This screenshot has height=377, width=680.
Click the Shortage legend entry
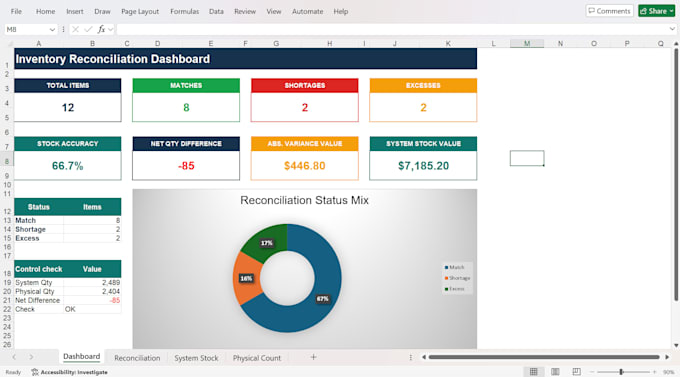(458, 278)
